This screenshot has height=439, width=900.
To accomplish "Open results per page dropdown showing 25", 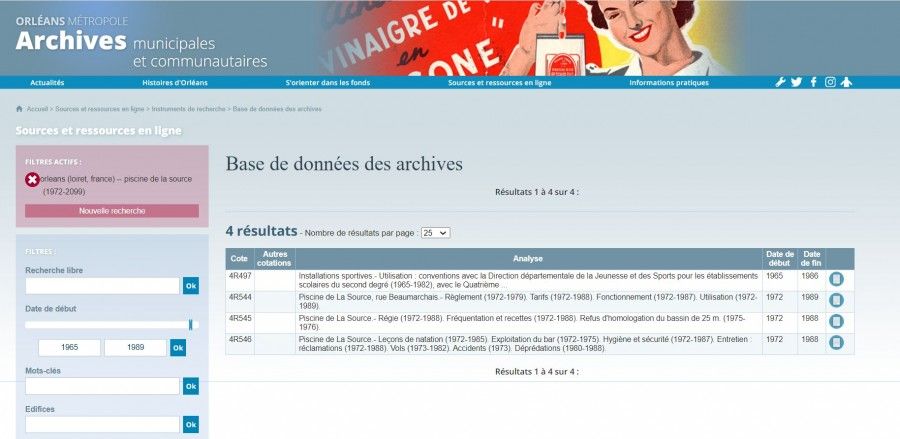I will click(436, 233).
